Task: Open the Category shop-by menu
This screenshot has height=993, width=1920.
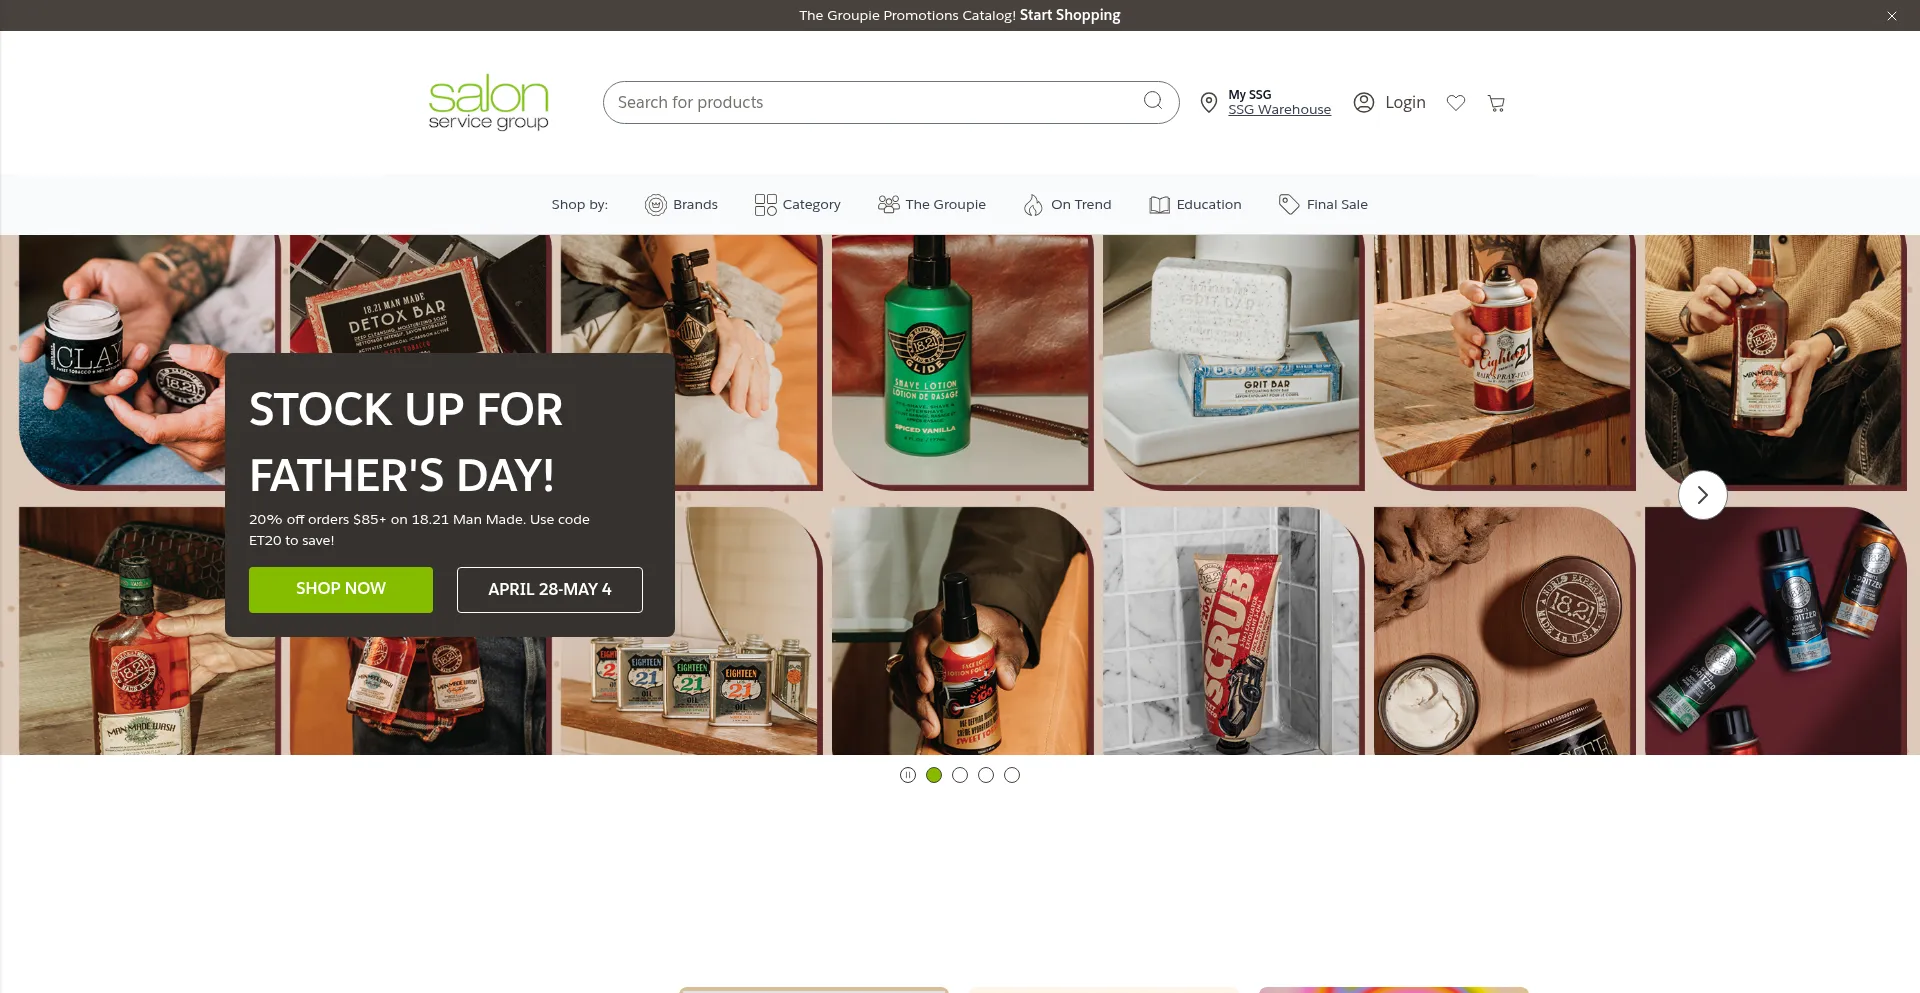Action: pos(797,205)
